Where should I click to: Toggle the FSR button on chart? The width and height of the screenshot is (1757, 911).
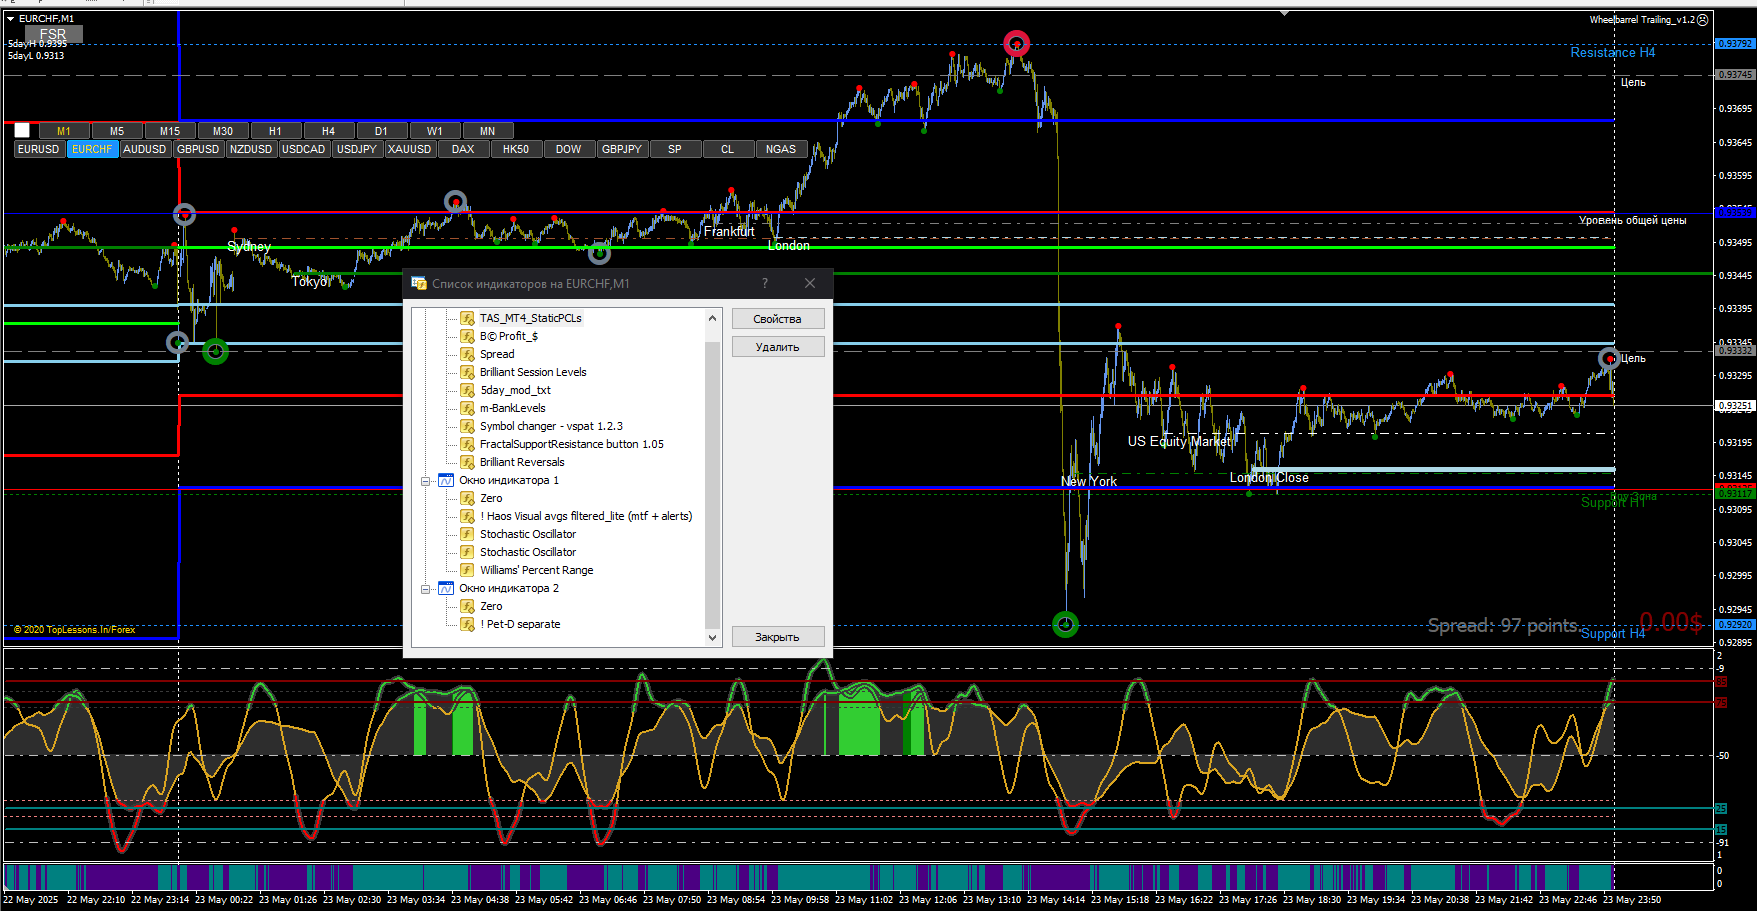[53, 34]
